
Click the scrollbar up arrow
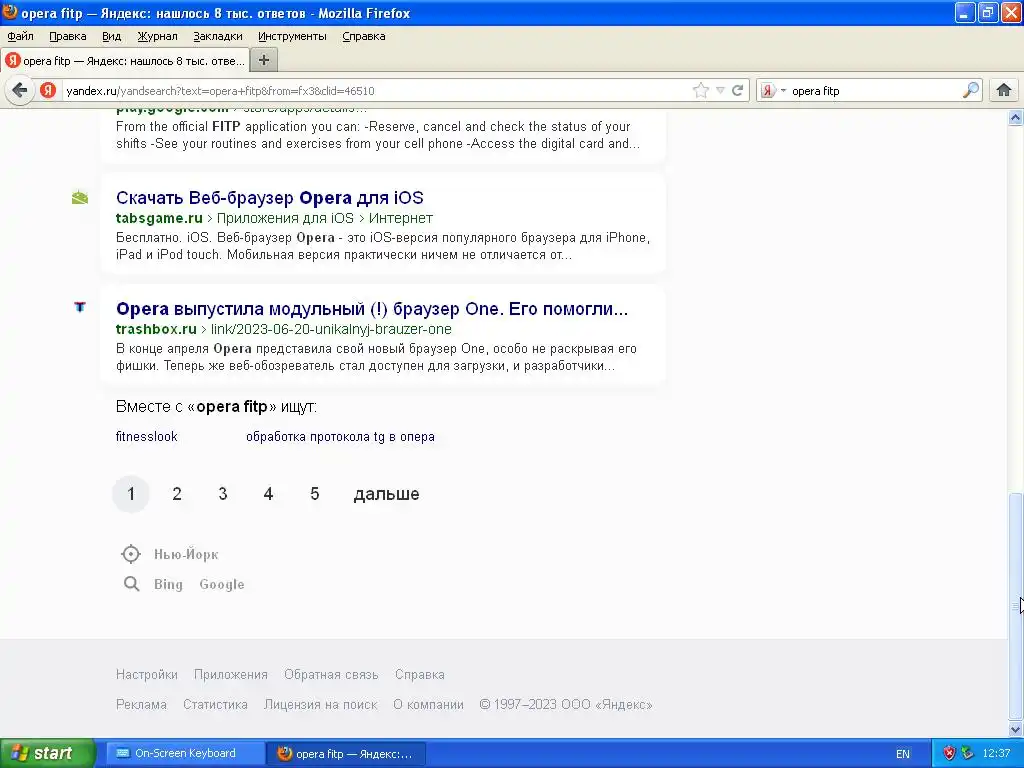coord(1016,118)
